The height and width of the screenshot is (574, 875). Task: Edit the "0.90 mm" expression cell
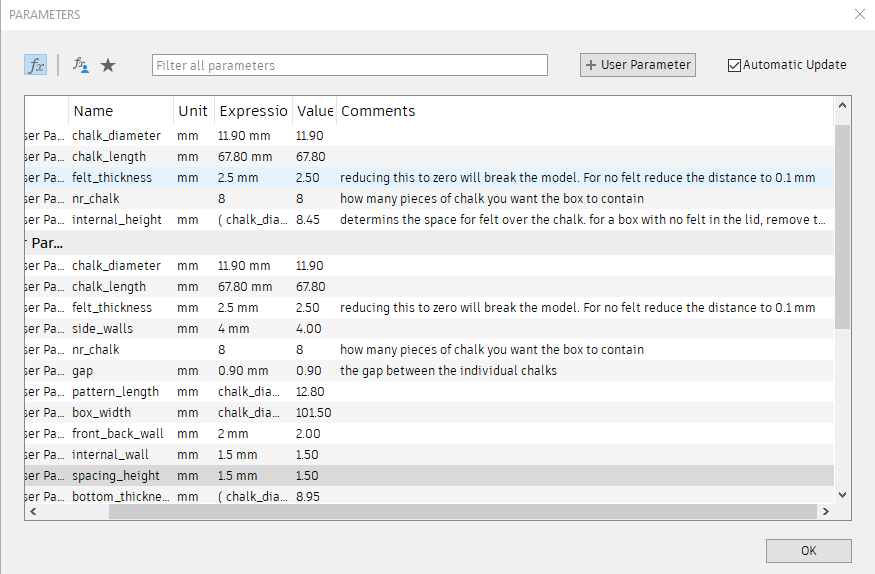(x=243, y=371)
